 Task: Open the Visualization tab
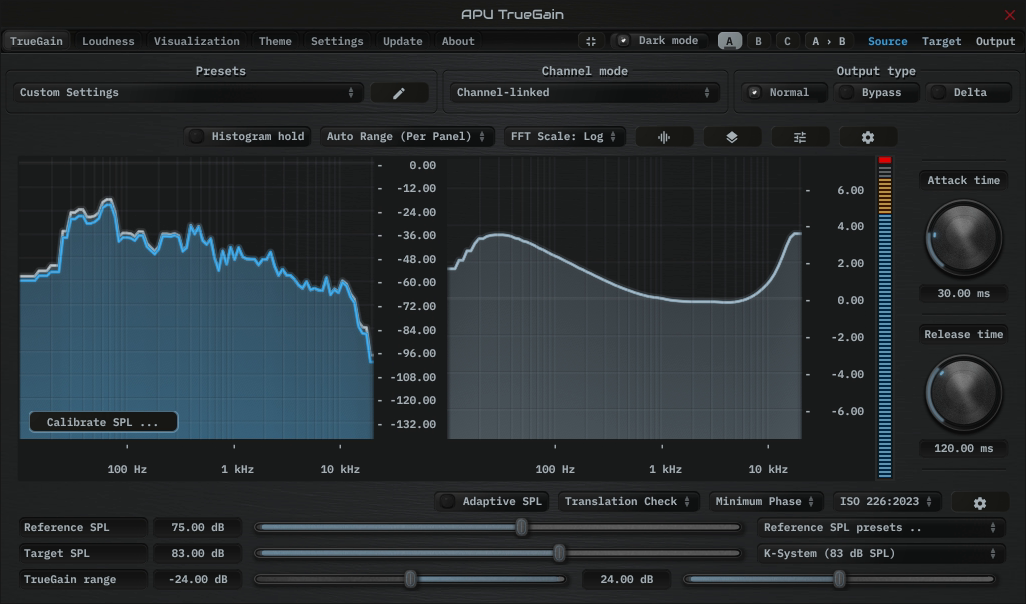coord(196,41)
